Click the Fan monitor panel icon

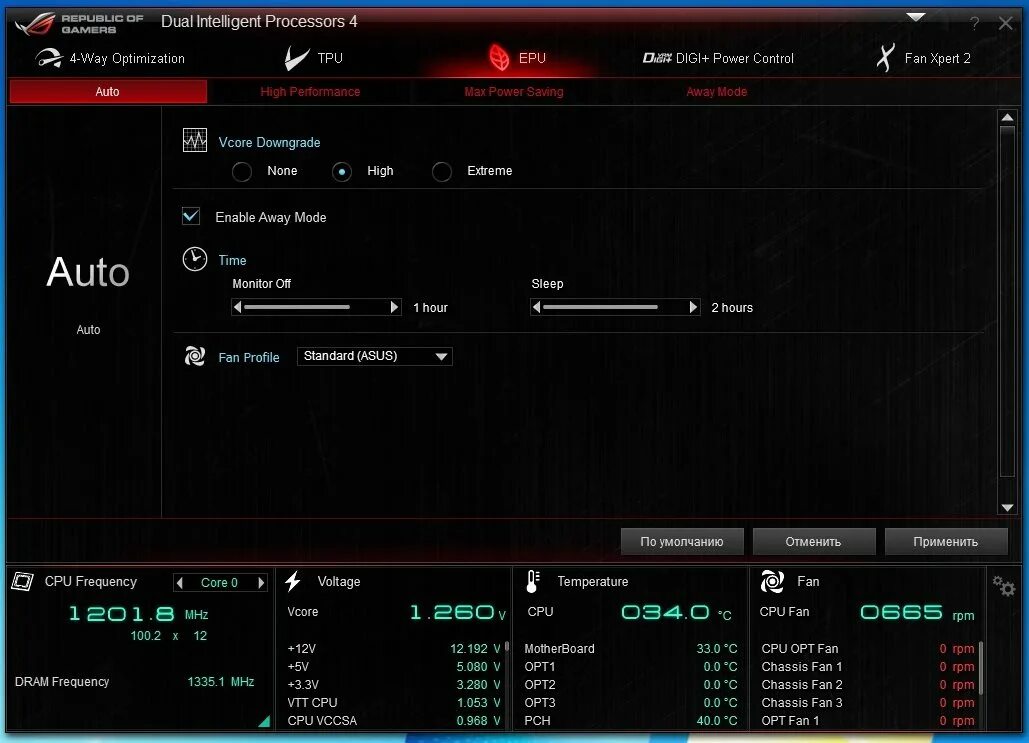tap(772, 581)
